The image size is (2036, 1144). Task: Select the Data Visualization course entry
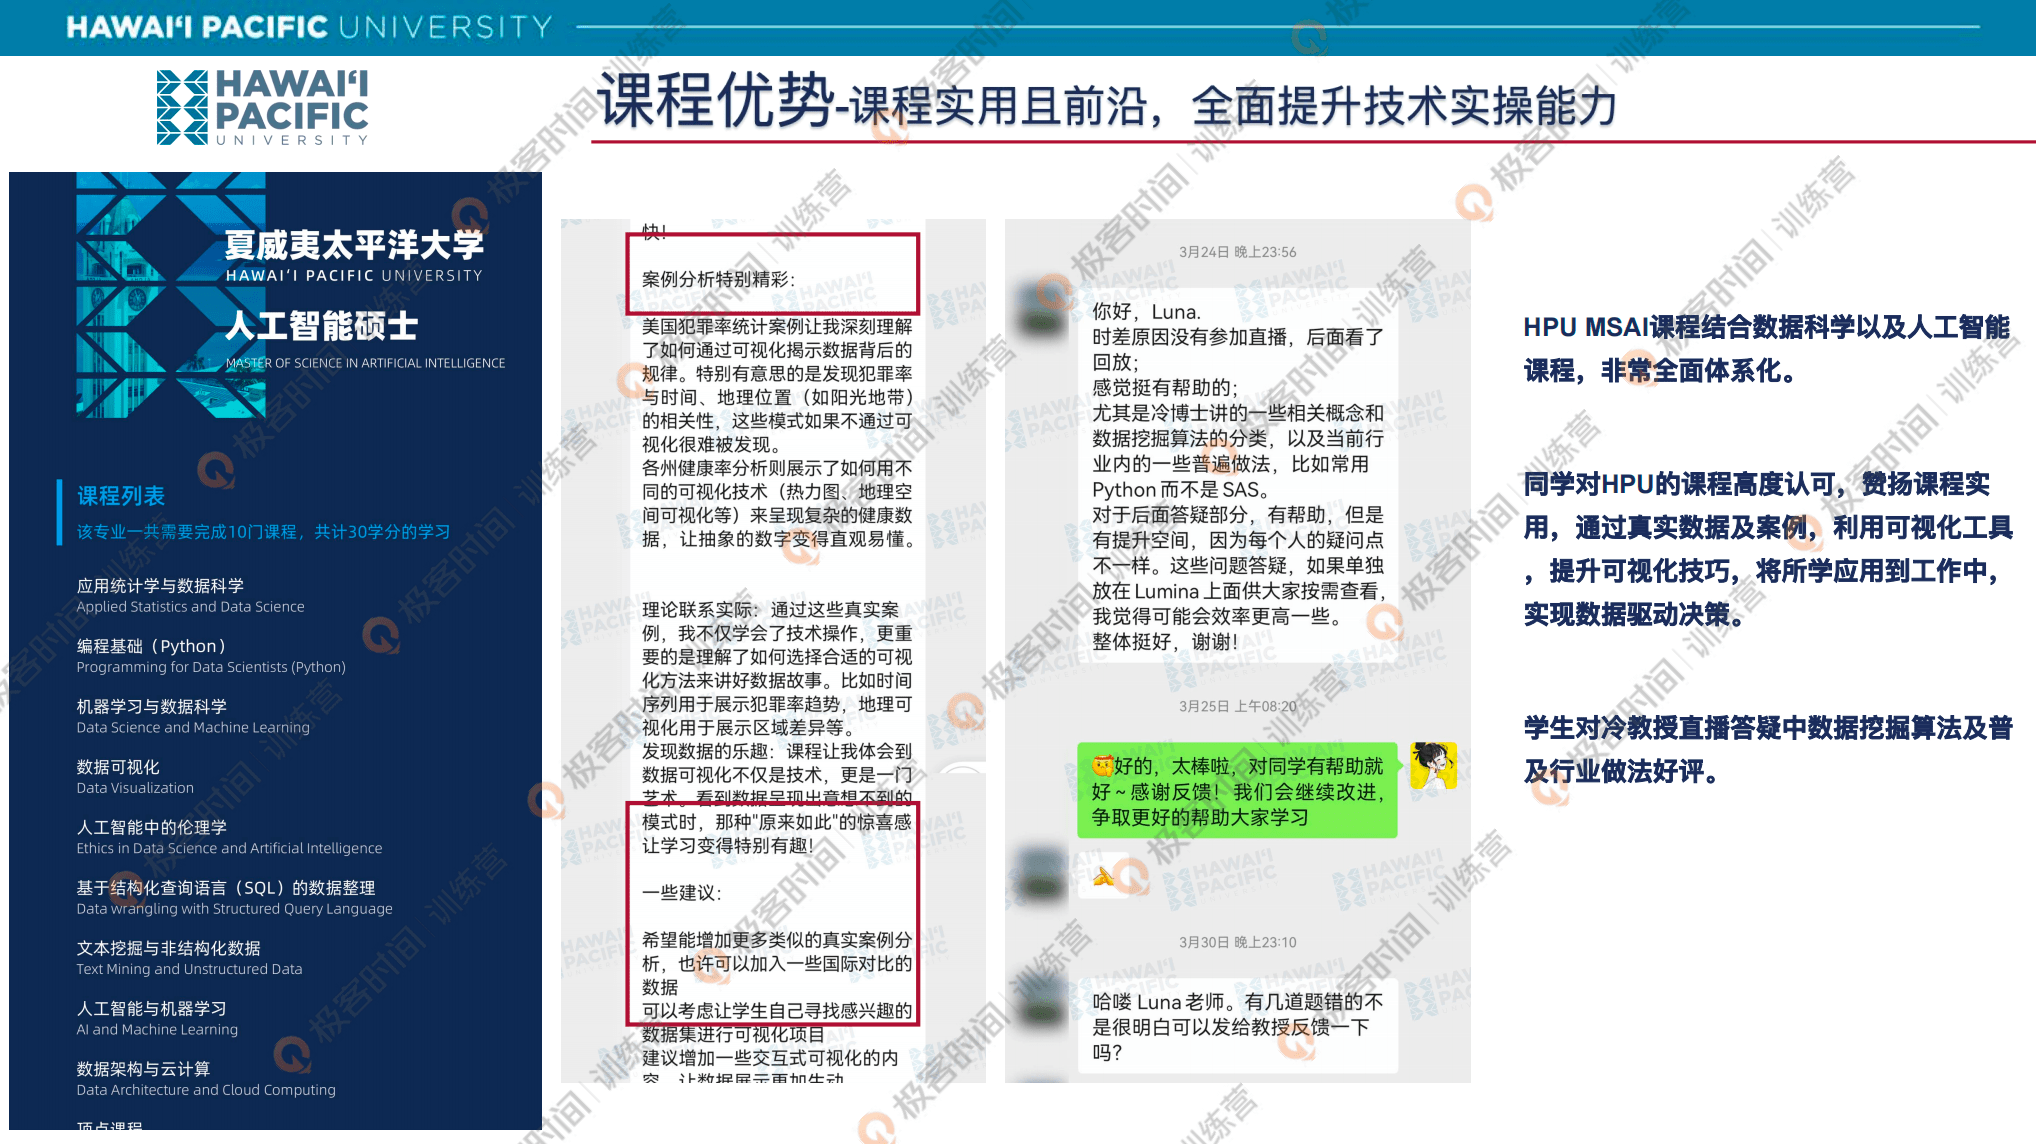(x=135, y=777)
